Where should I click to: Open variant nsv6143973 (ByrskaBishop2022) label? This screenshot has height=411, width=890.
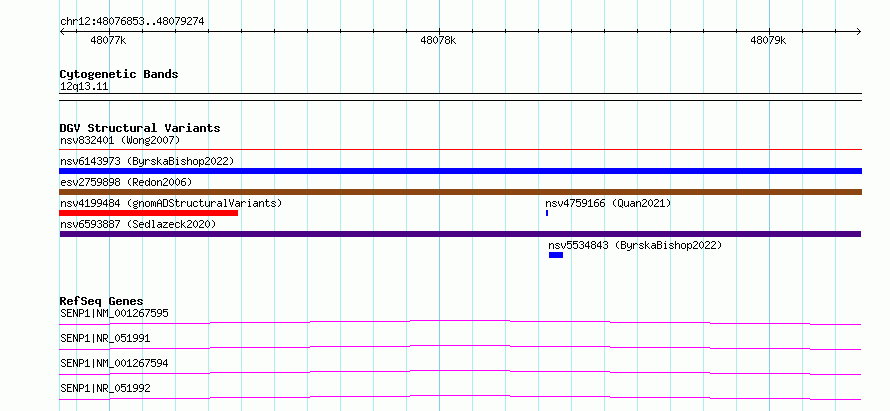(147, 161)
